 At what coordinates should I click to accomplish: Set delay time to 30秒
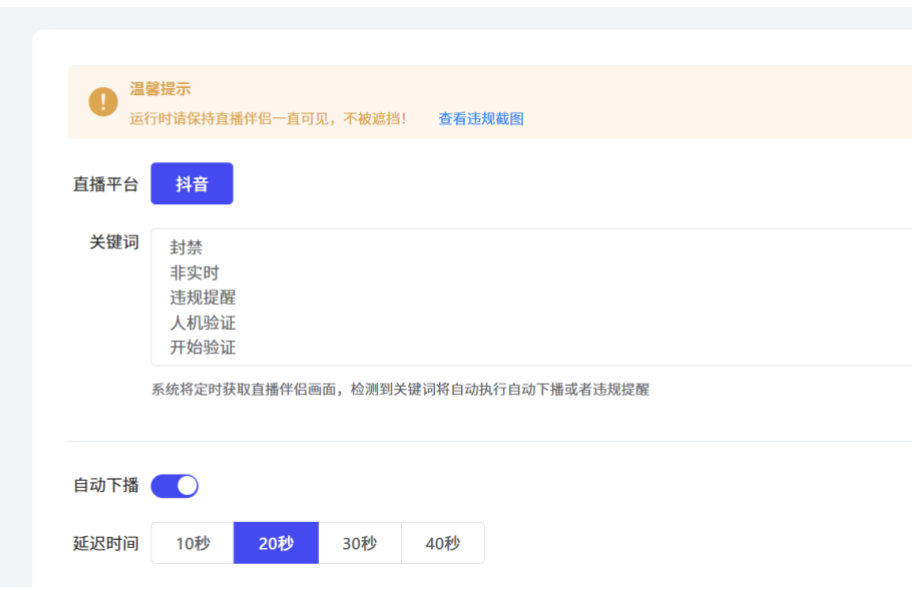360,543
